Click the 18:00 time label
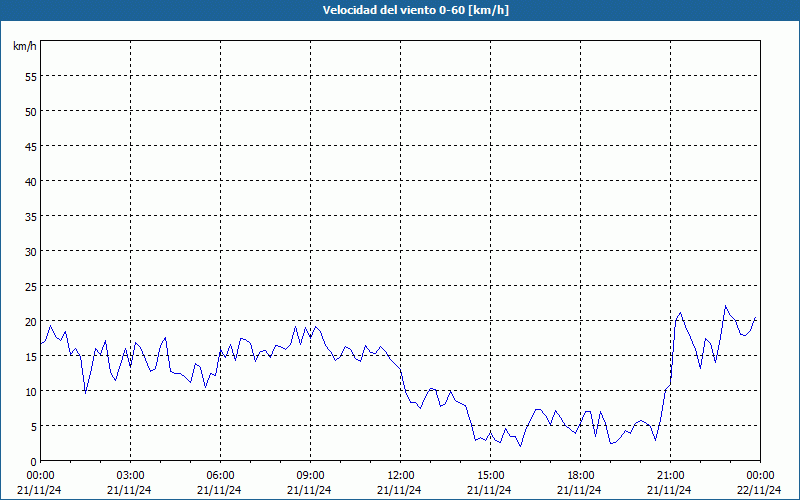 pos(581,476)
